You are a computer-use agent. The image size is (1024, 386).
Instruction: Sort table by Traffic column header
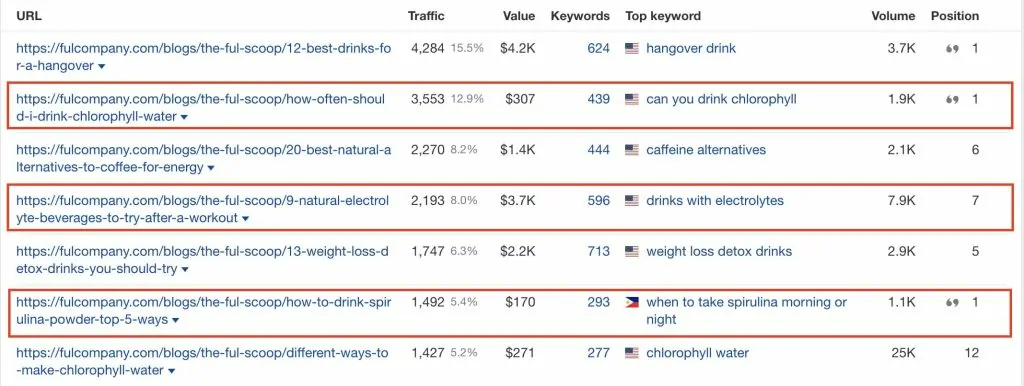(x=426, y=16)
